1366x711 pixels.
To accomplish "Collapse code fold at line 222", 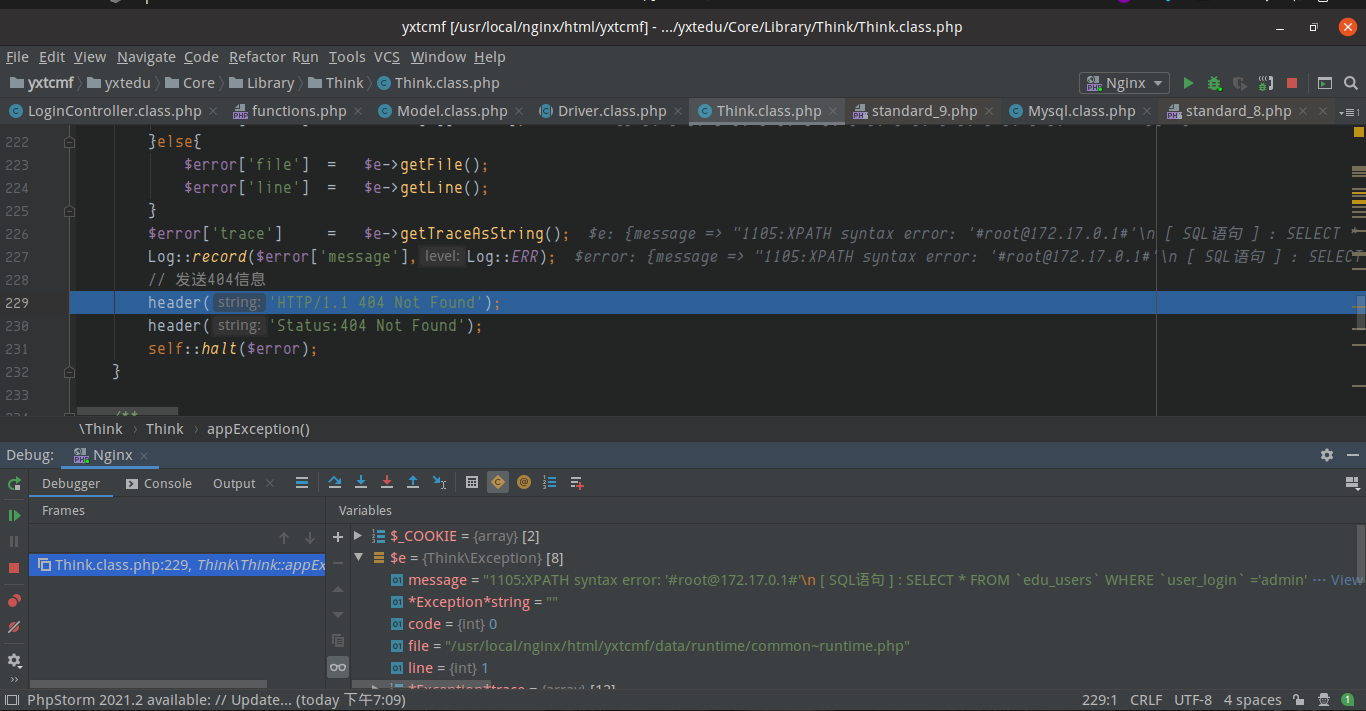I will tap(69, 142).
